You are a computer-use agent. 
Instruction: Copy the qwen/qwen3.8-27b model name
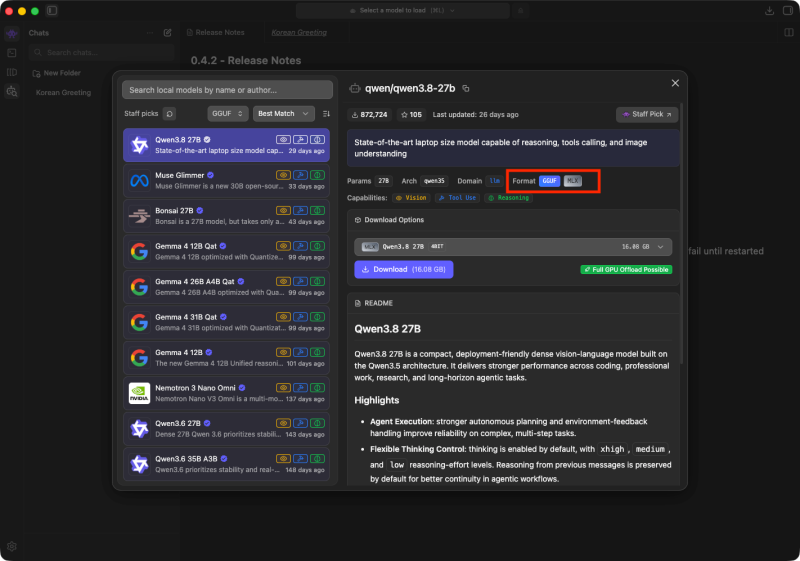tap(466, 89)
